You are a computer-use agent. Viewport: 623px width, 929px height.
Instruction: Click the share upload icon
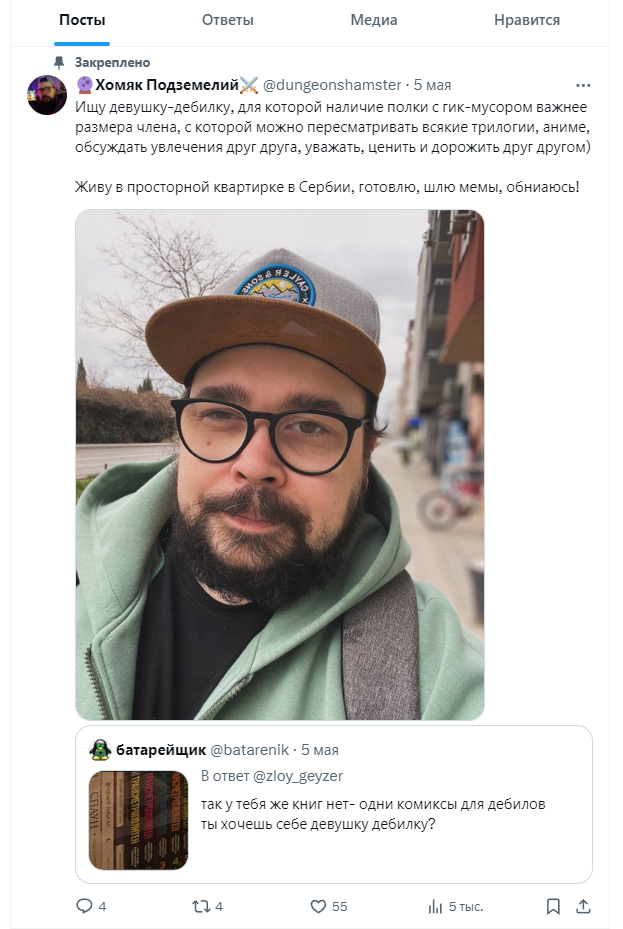point(583,906)
